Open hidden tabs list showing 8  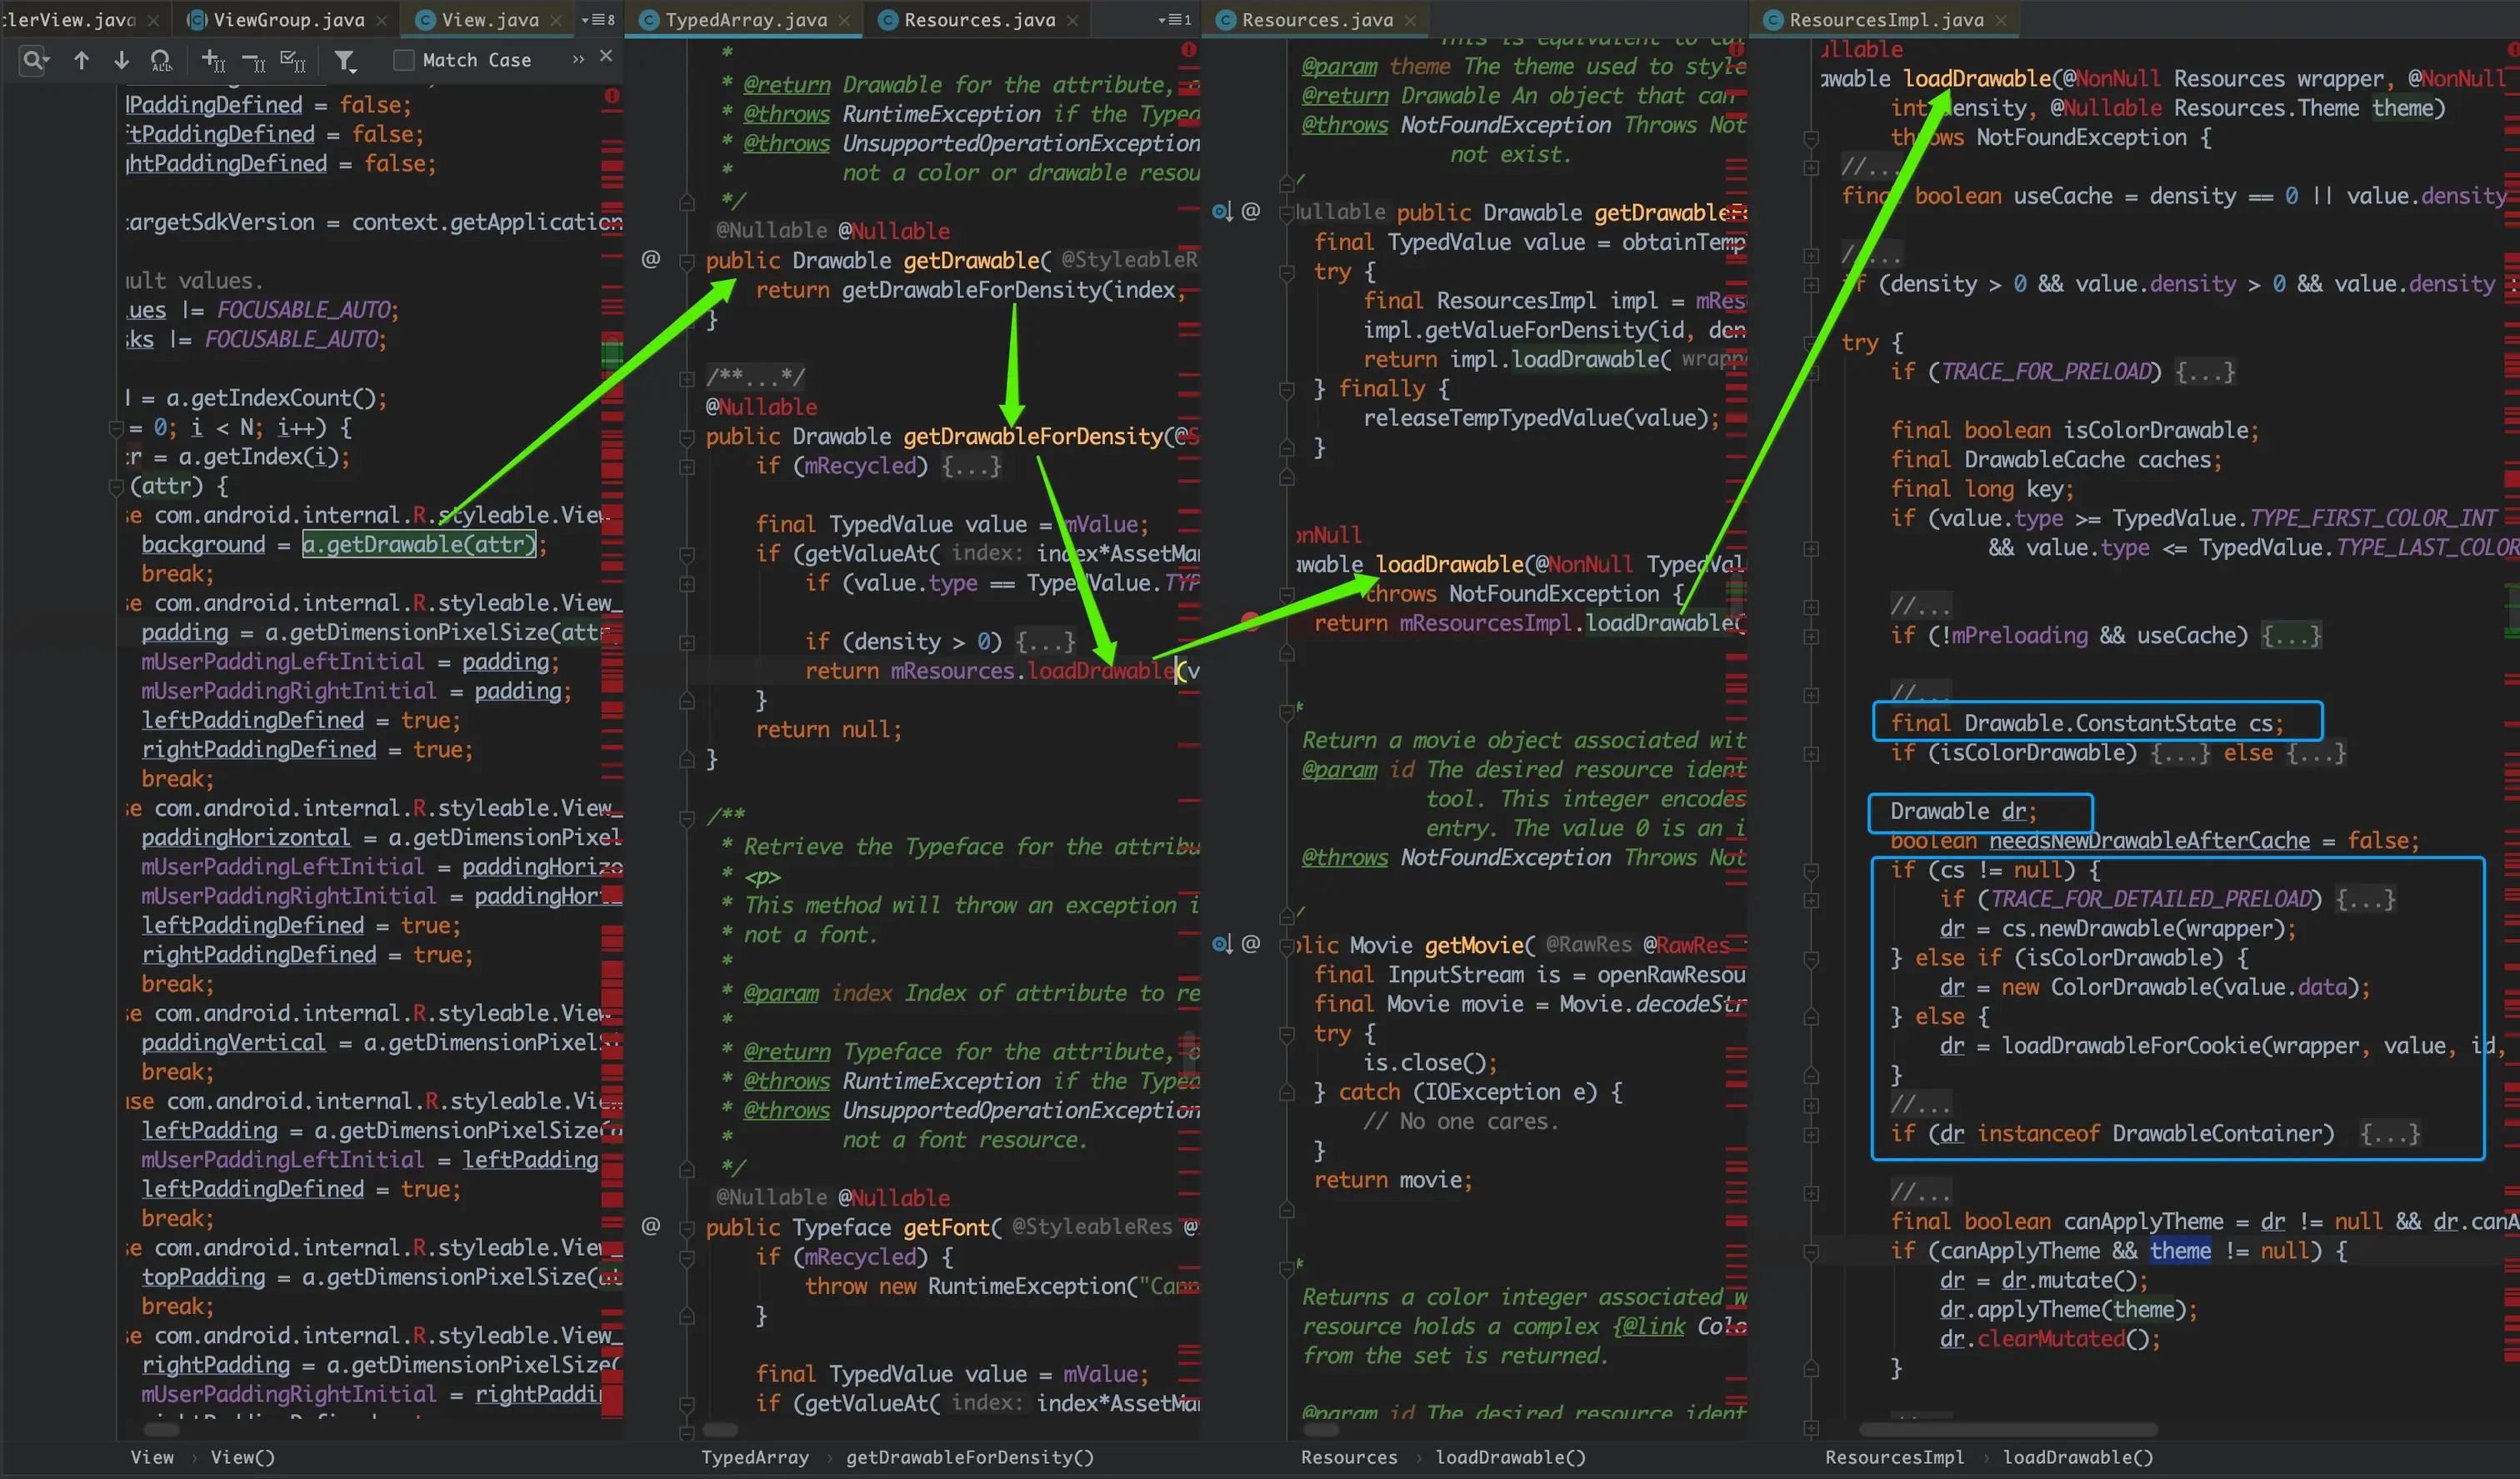pos(598,20)
